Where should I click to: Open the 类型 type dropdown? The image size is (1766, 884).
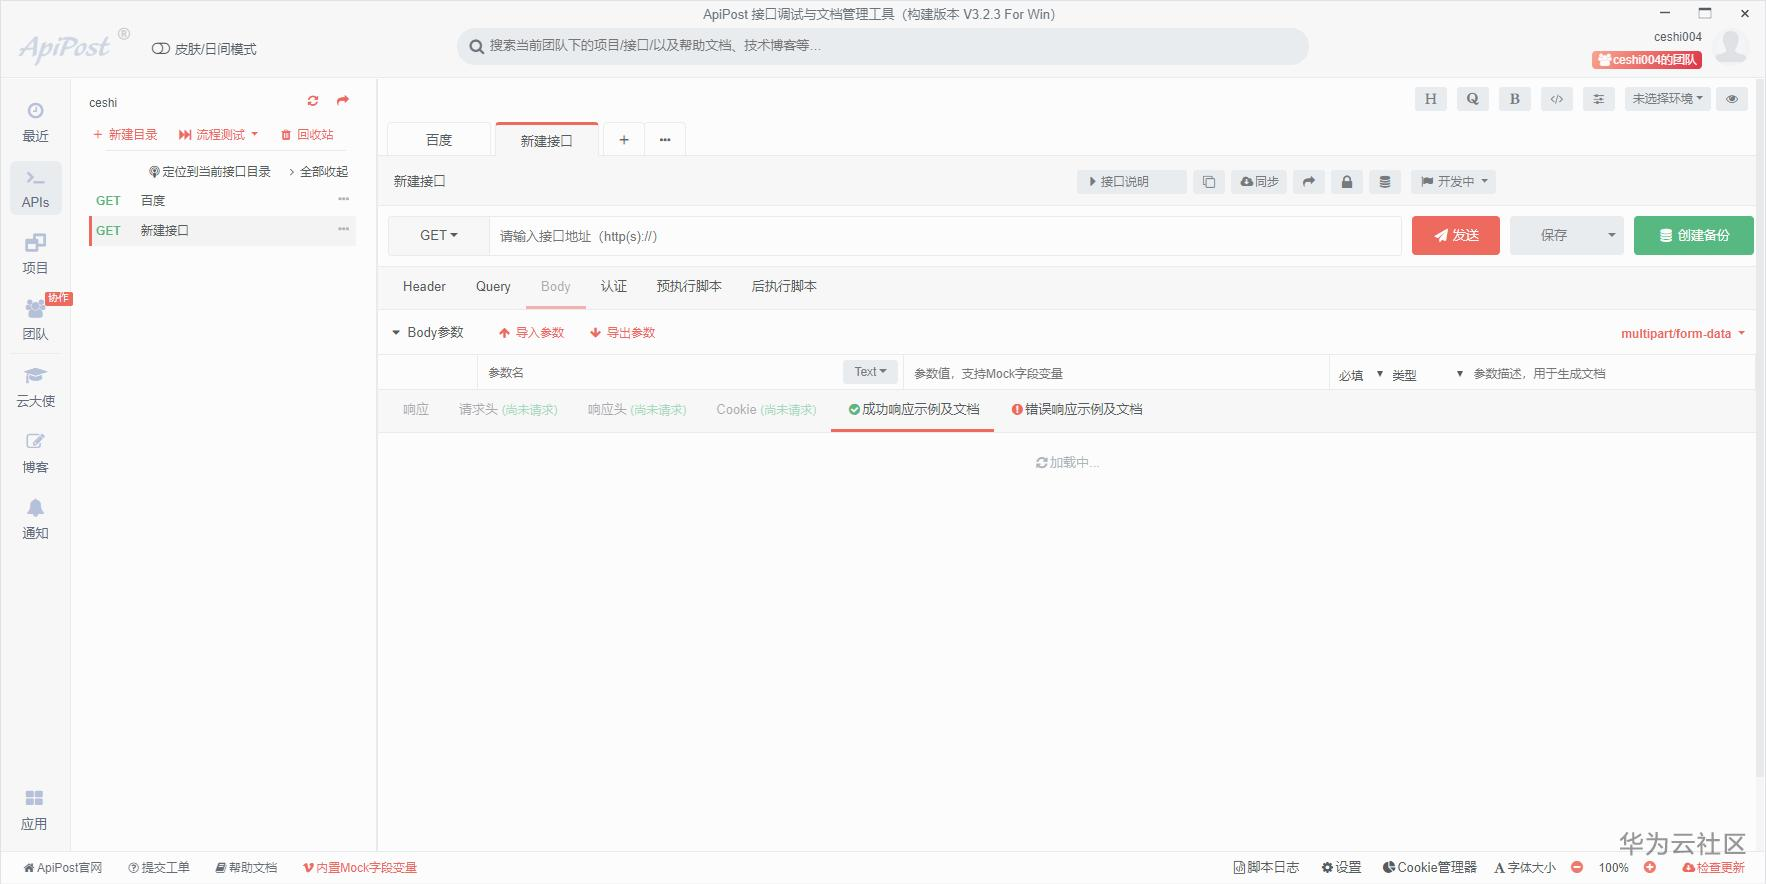[1428, 375]
